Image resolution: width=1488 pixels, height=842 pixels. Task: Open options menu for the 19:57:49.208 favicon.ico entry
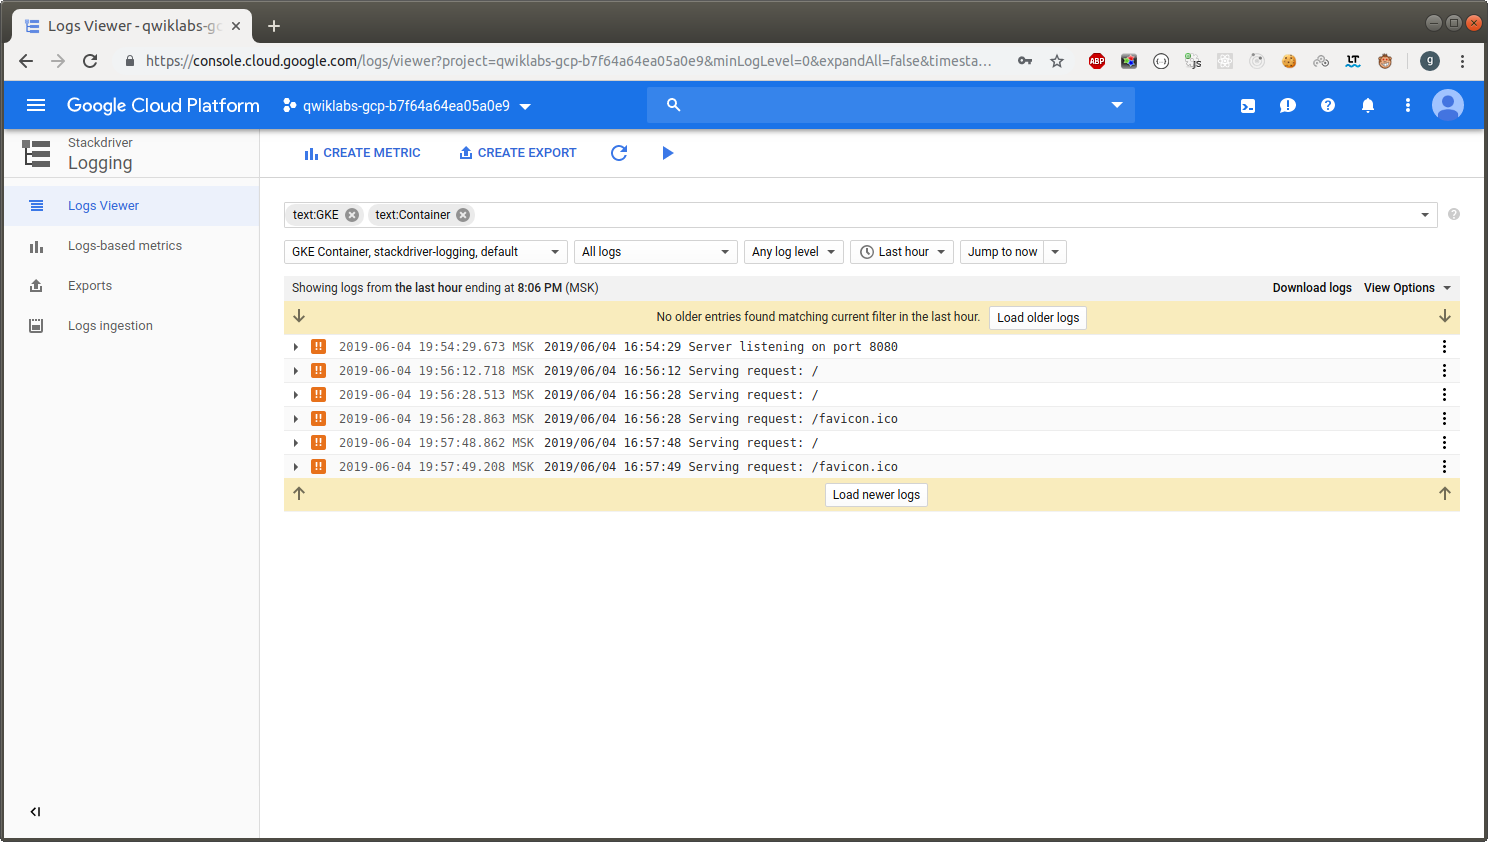[x=1444, y=467]
